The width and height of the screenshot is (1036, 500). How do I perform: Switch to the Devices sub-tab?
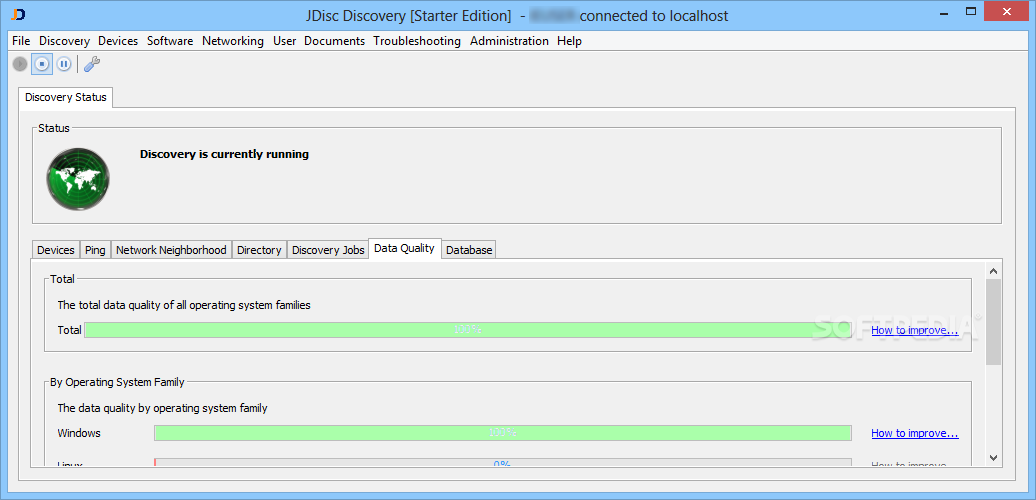tap(56, 250)
